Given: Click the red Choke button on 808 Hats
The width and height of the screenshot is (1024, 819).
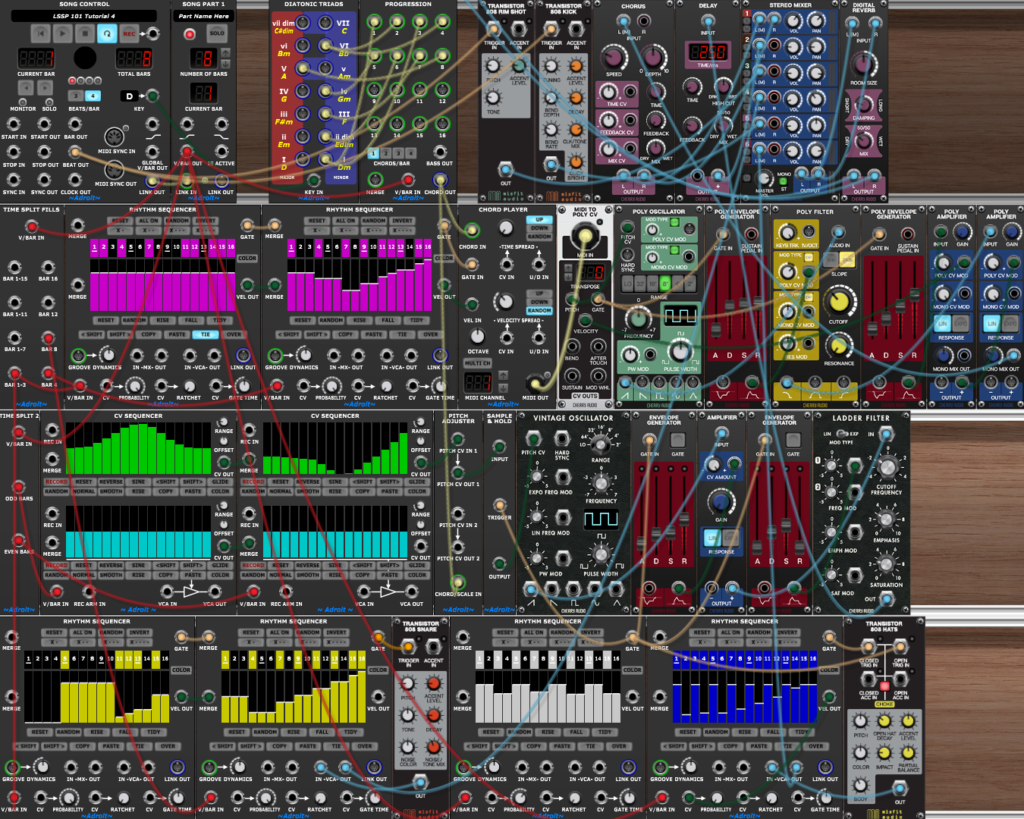Looking at the screenshot, I should (x=884, y=686).
